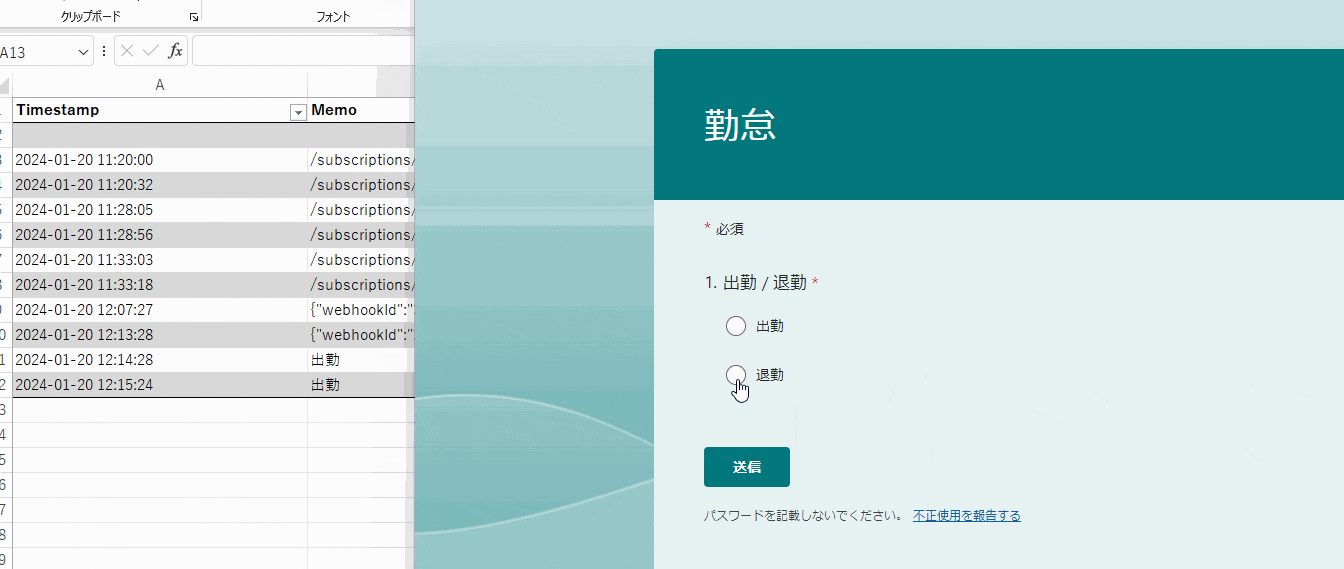
Task: Select Memo cell 出勤 in 12:15:24 row
Action: click(361, 385)
